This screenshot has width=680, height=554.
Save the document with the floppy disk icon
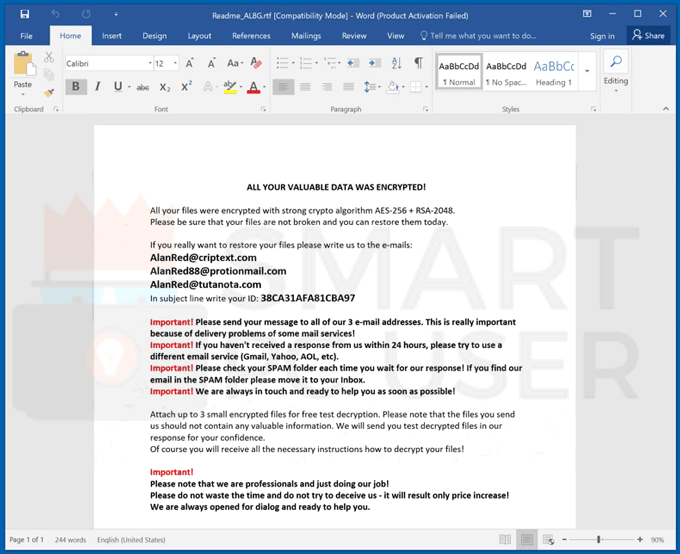(x=25, y=14)
